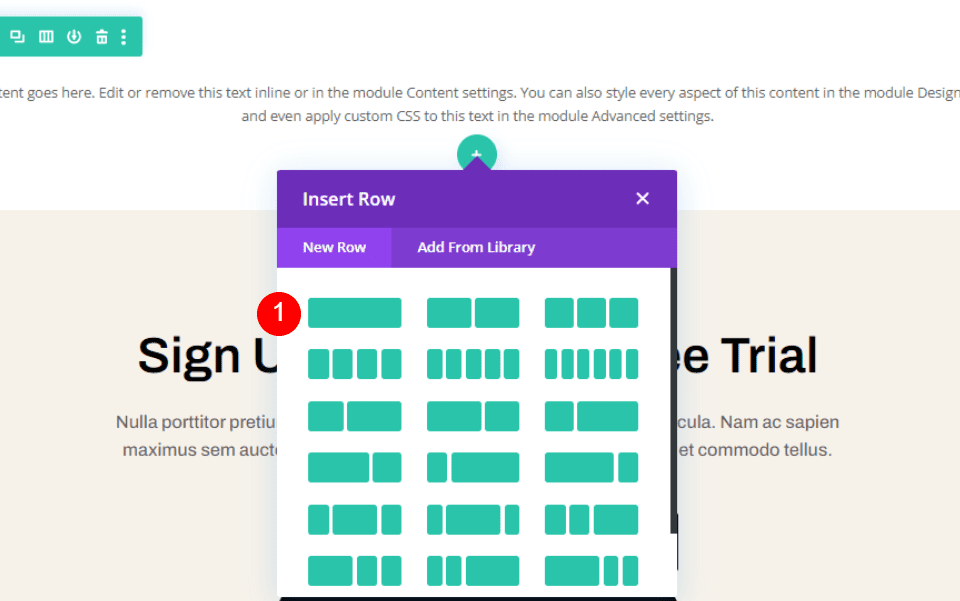Click the duplicate row icon in green toolbar
Screen dimensions: 960x601
17,37
